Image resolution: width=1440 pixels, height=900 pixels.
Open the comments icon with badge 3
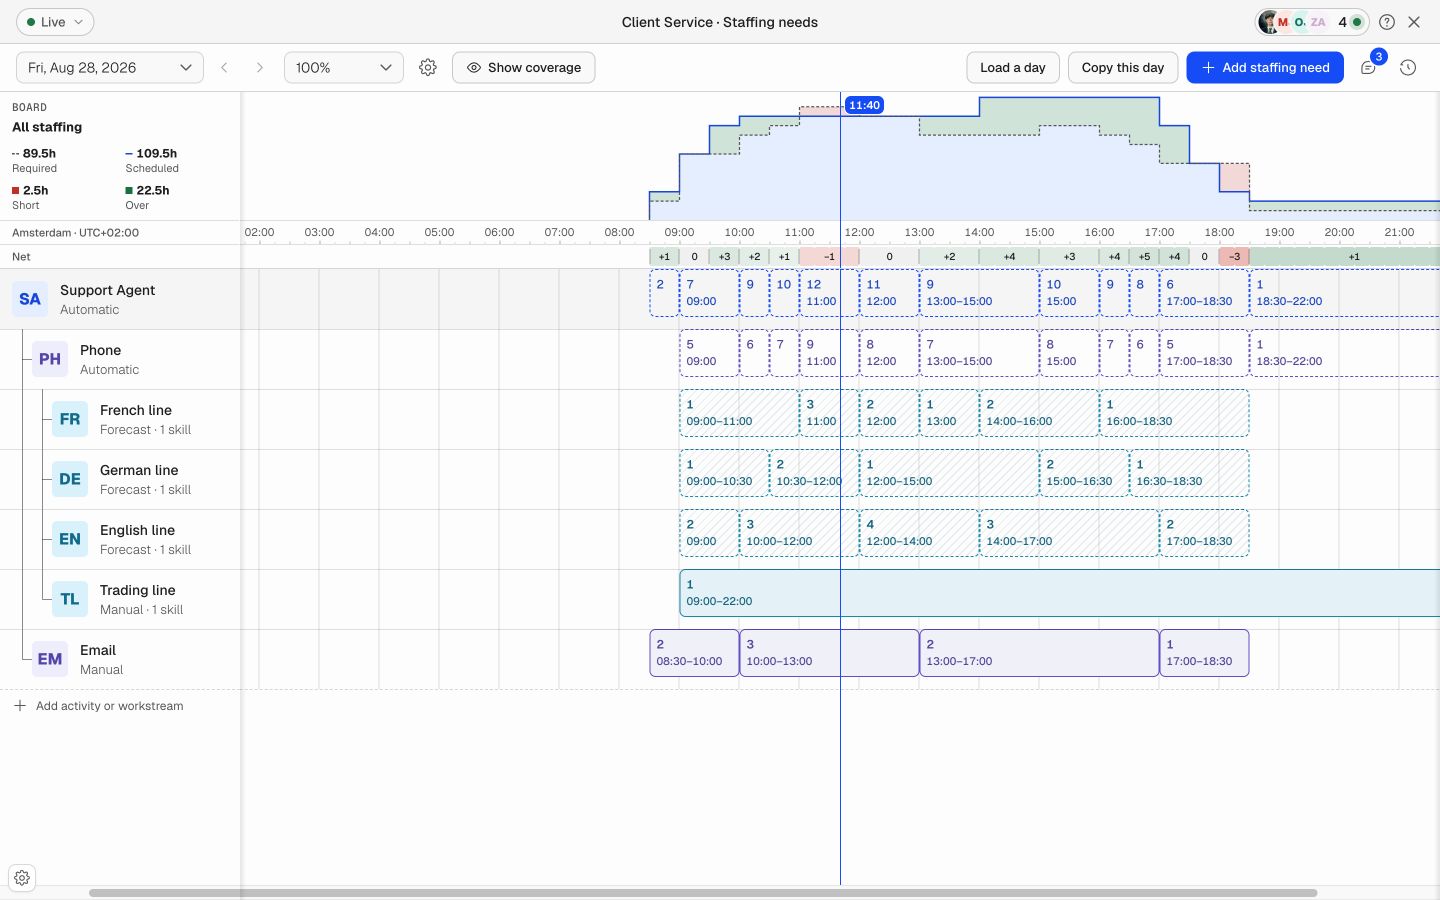(x=1369, y=67)
